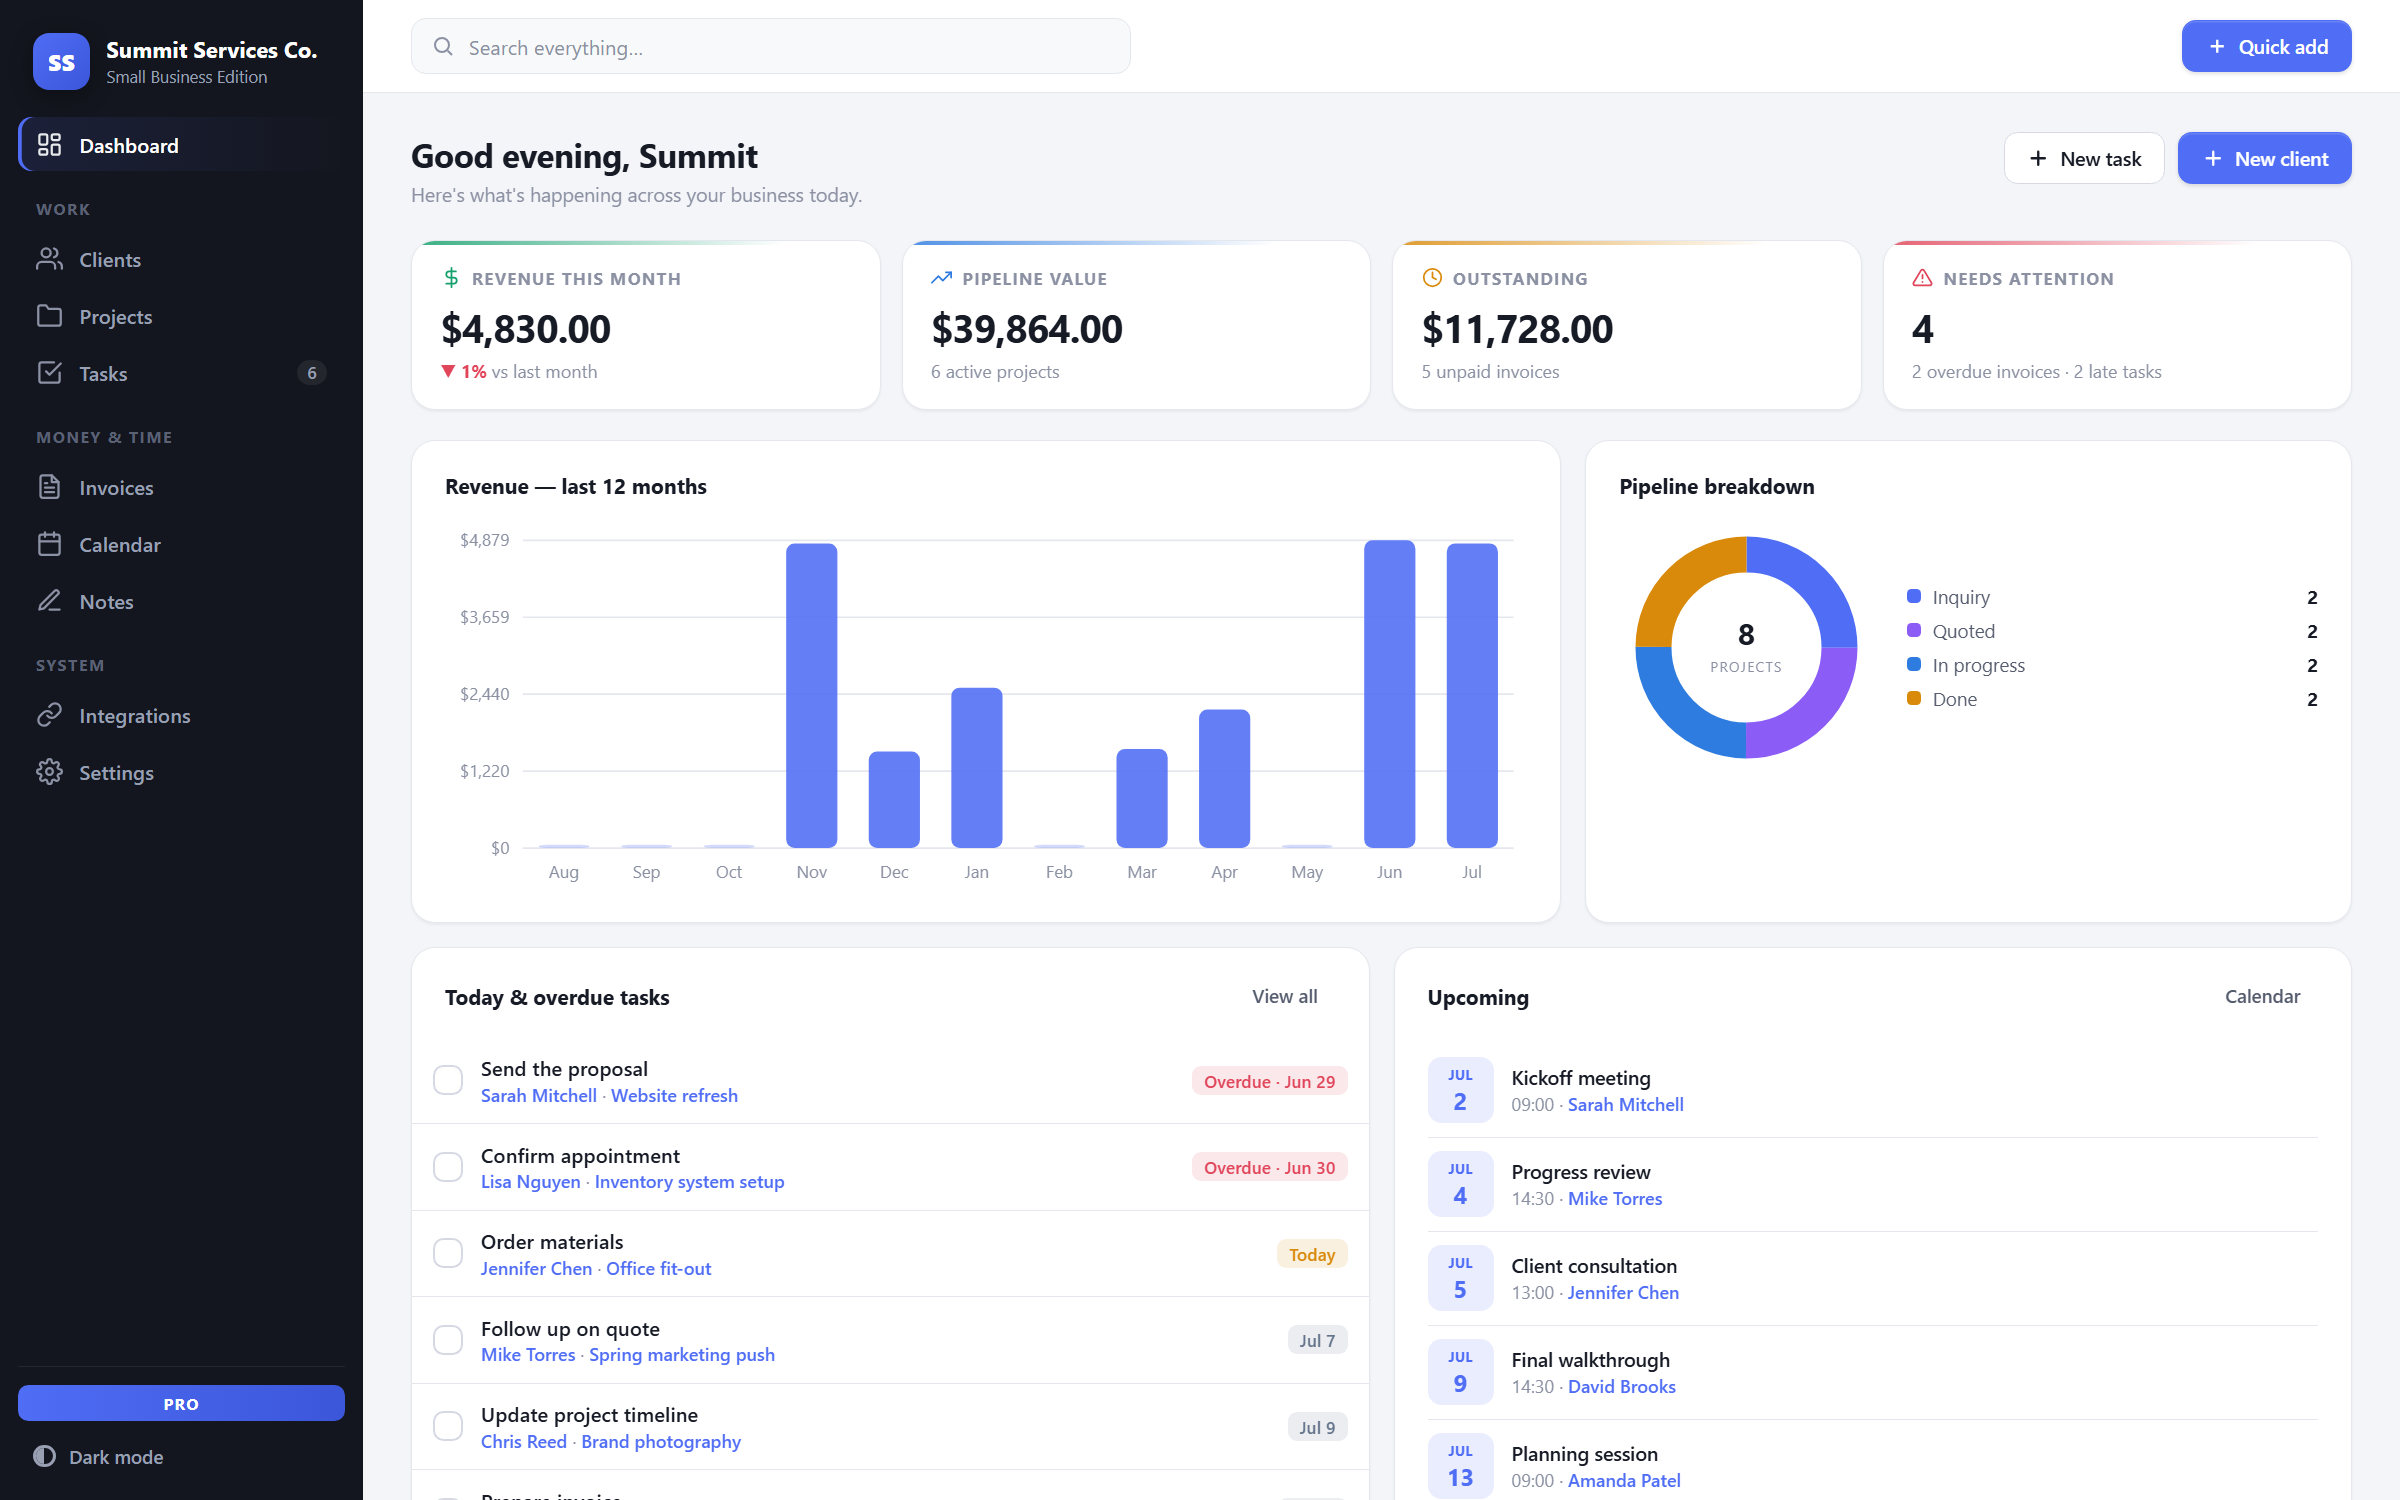This screenshot has height=1500, width=2400.
Task: Click the Dark mode half-moon icon
Action: pyautogui.click(x=44, y=1456)
